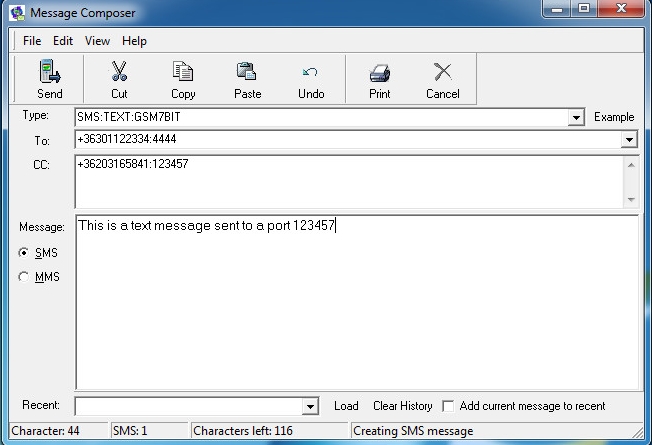Open the To field dropdown arrow

coord(629,141)
